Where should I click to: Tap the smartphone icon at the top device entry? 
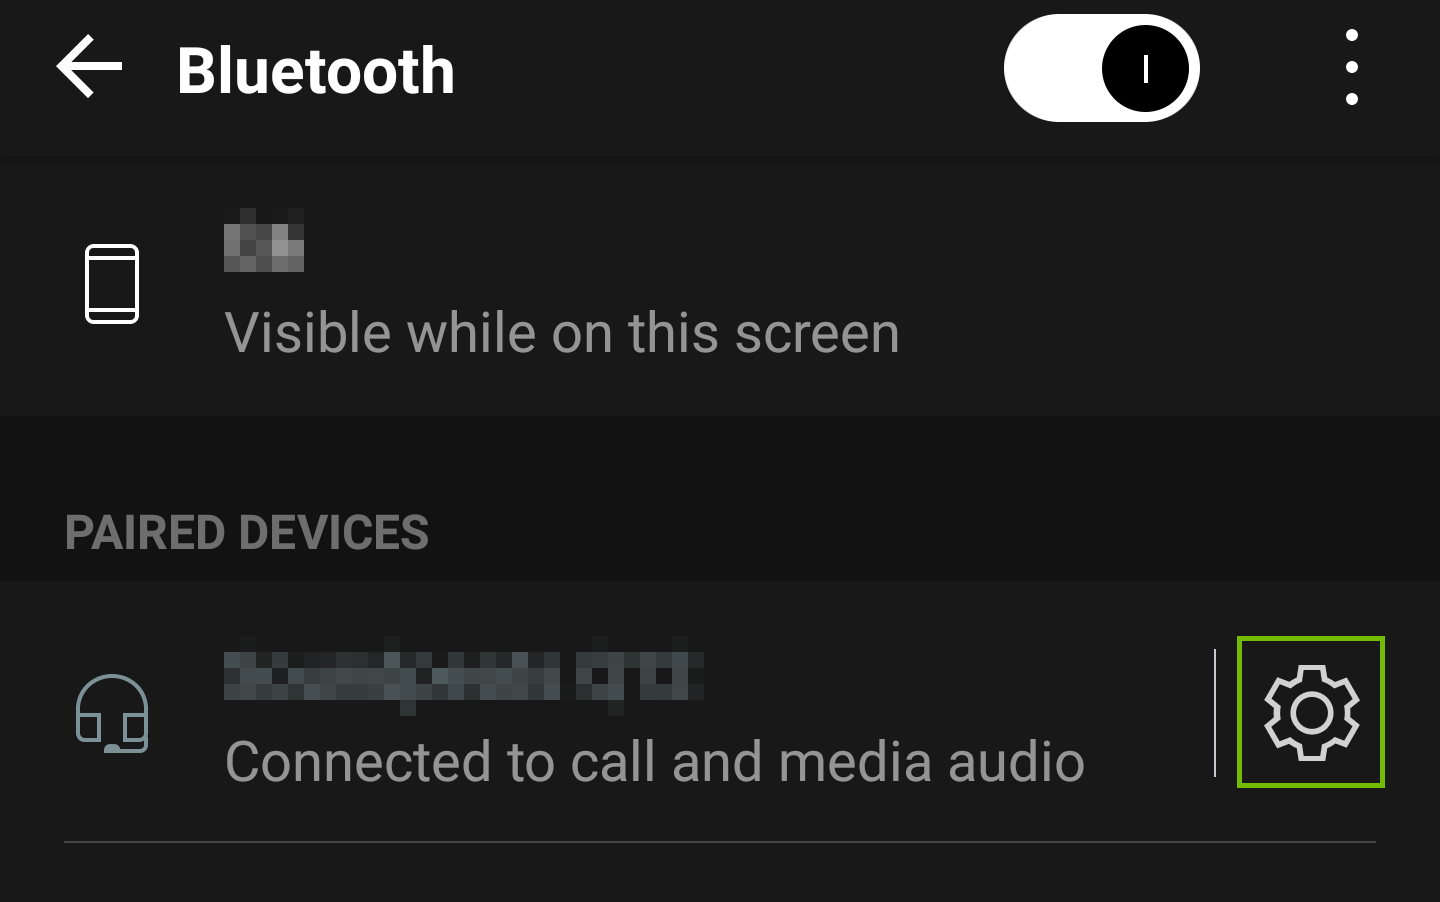tap(112, 283)
